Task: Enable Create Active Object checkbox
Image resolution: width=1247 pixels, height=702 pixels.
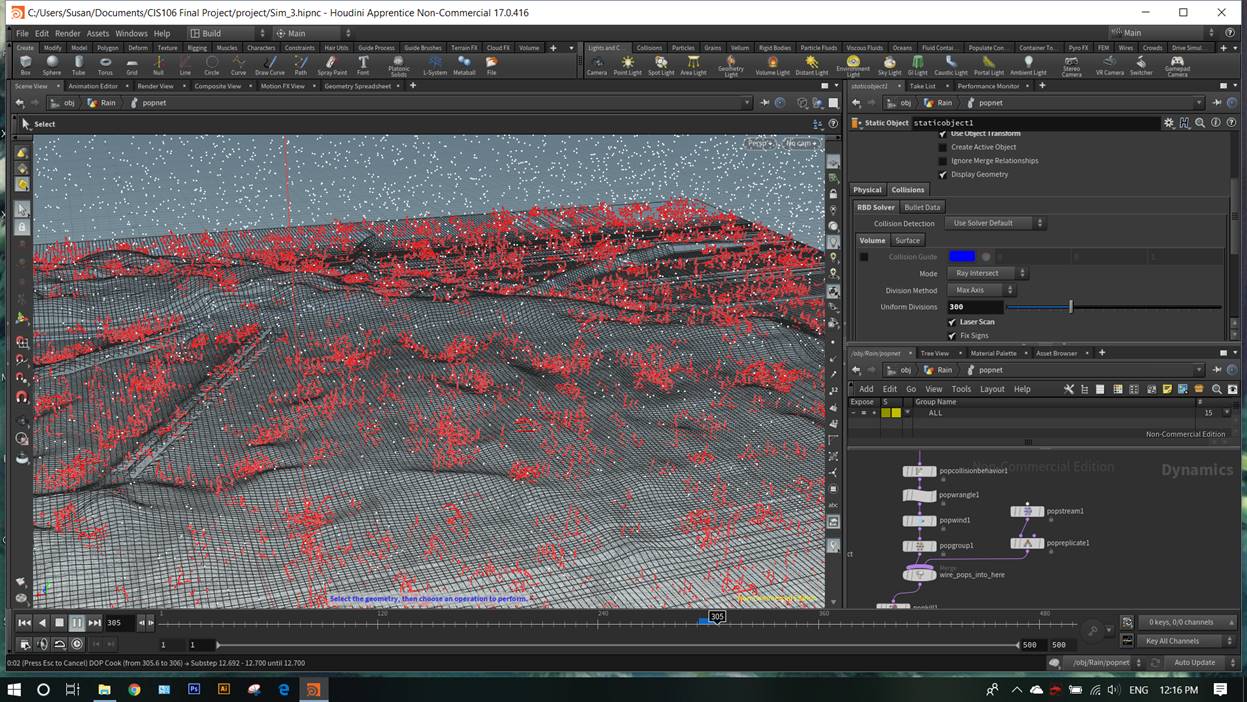Action: pos(942,147)
